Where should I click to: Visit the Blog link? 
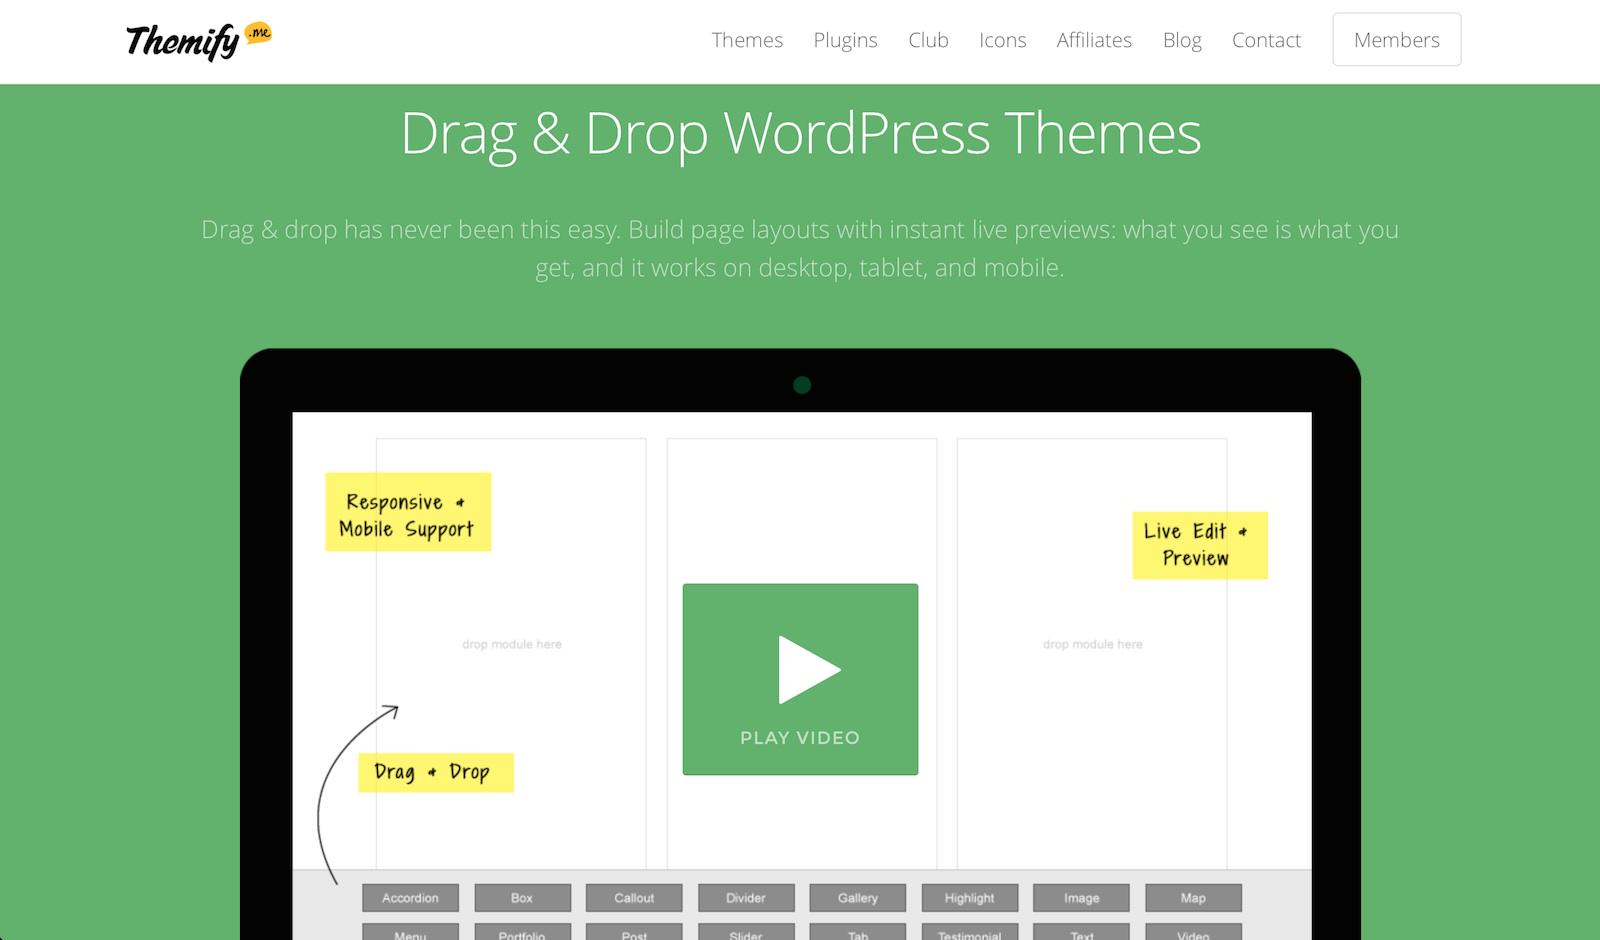click(1182, 40)
